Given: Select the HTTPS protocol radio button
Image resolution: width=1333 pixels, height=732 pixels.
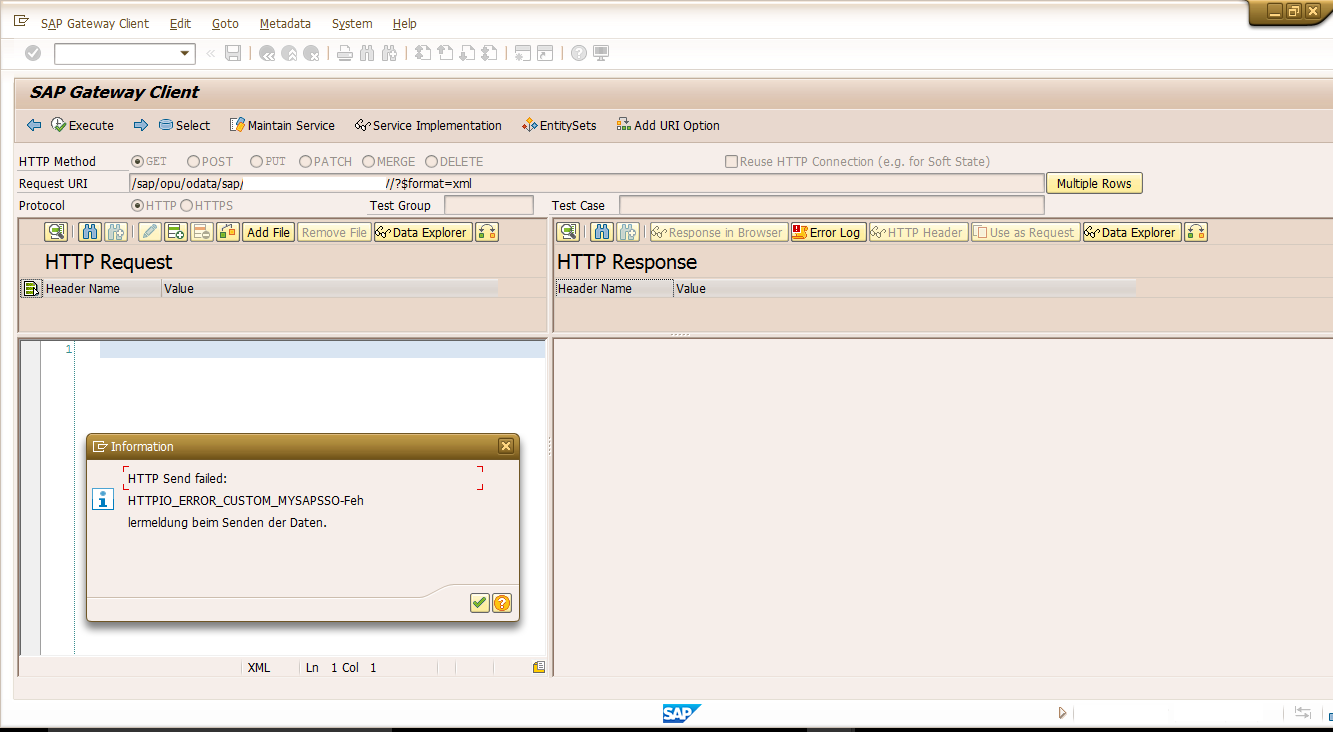Looking at the screenshot, I should (186, 205).
